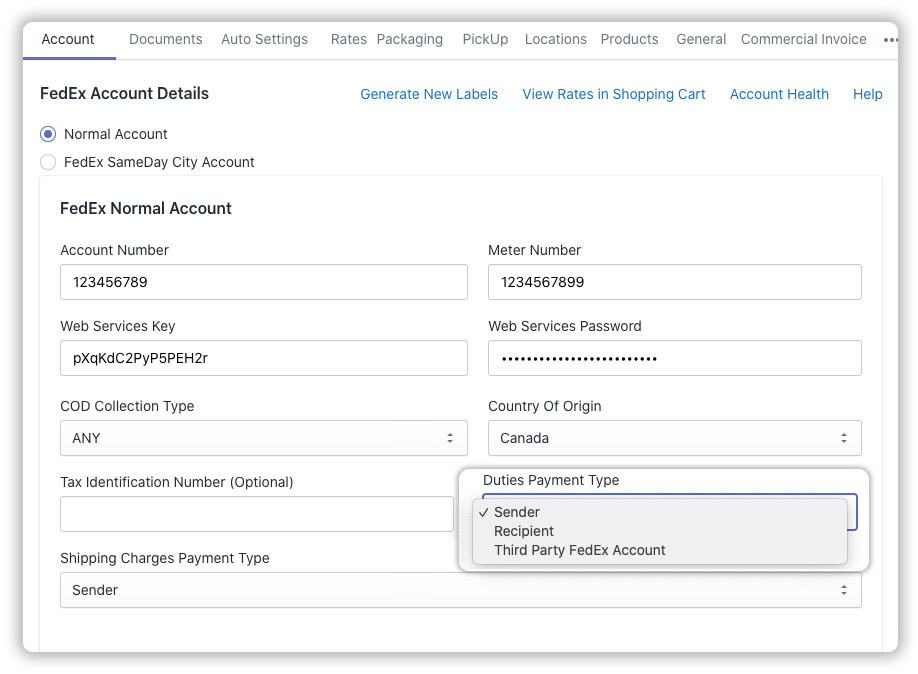This screenshot has width=918, height=674.
Task: Go to the Rates tab
Action: [348, 39]
